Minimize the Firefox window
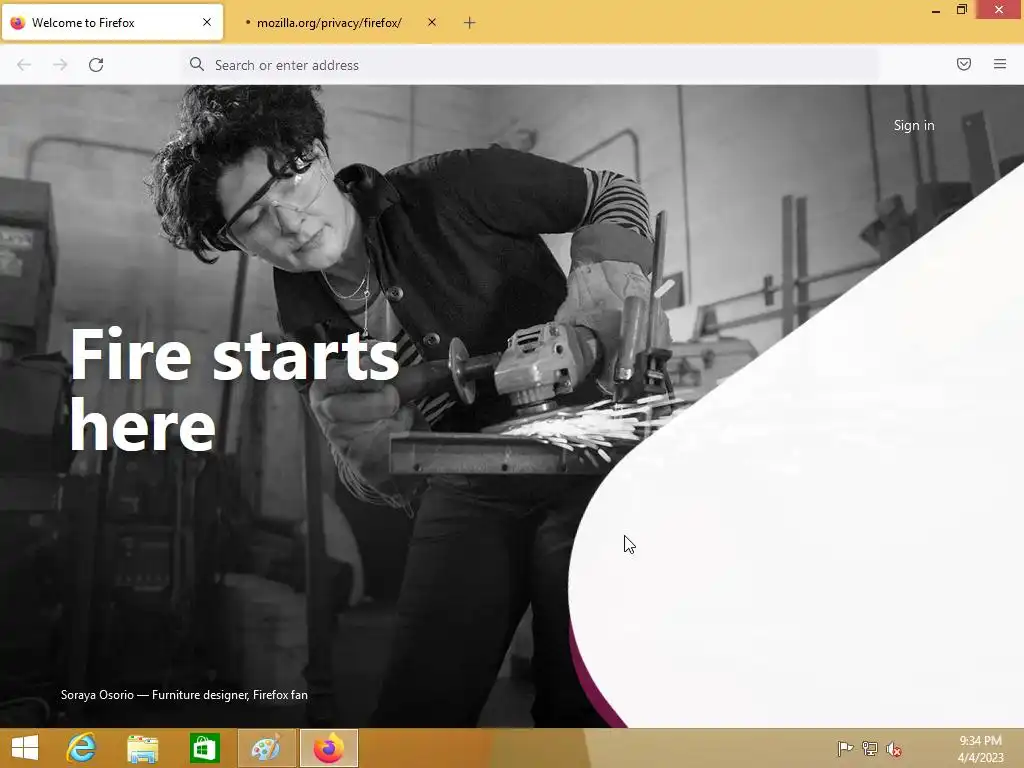Screen dimensions: 1024x768 (936, 10)
